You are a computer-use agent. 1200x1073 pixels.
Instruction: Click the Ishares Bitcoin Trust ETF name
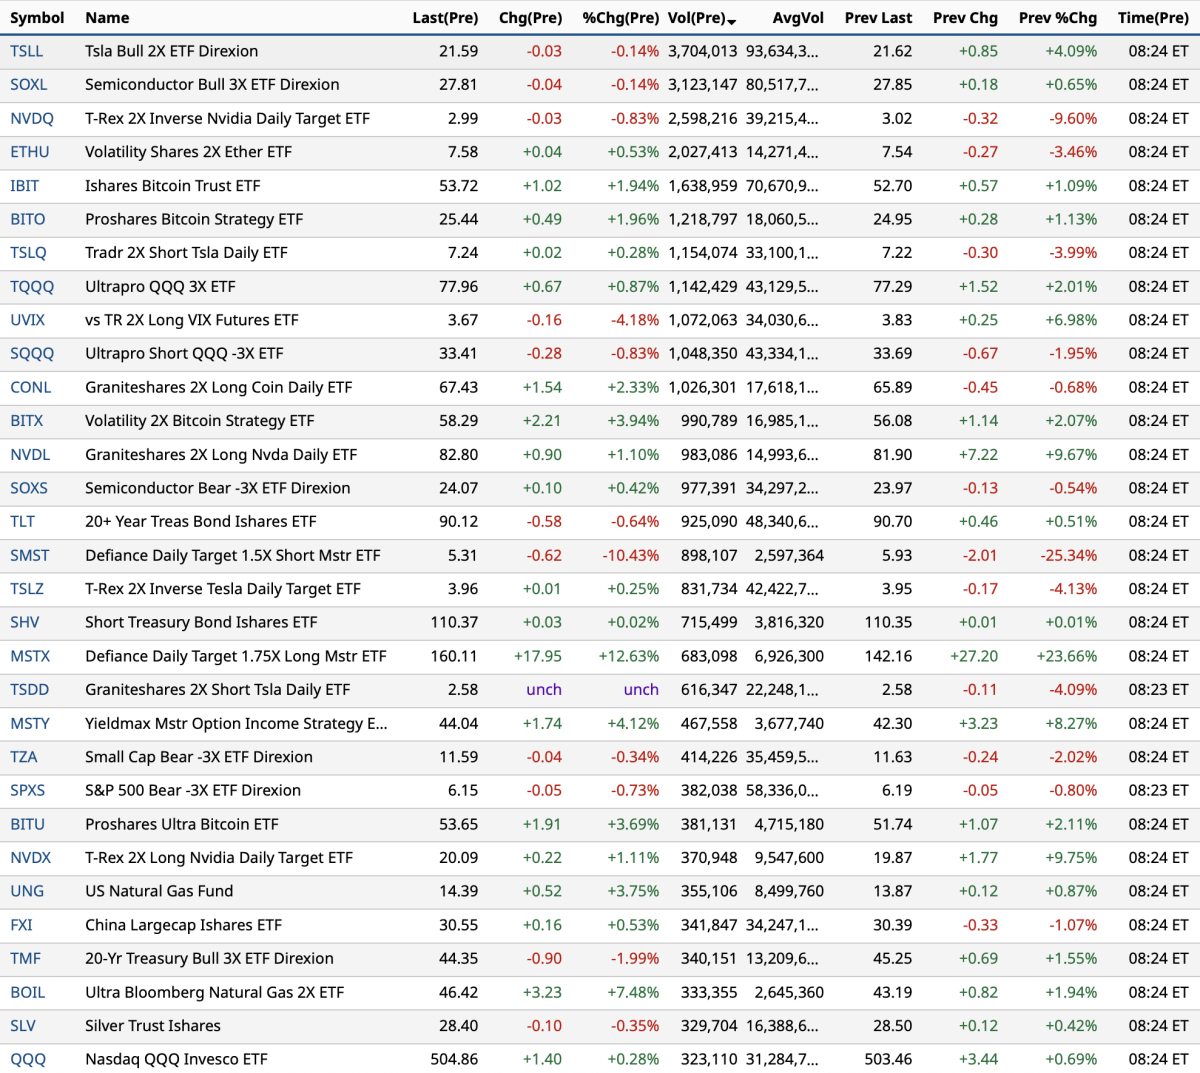pos(172,186)
